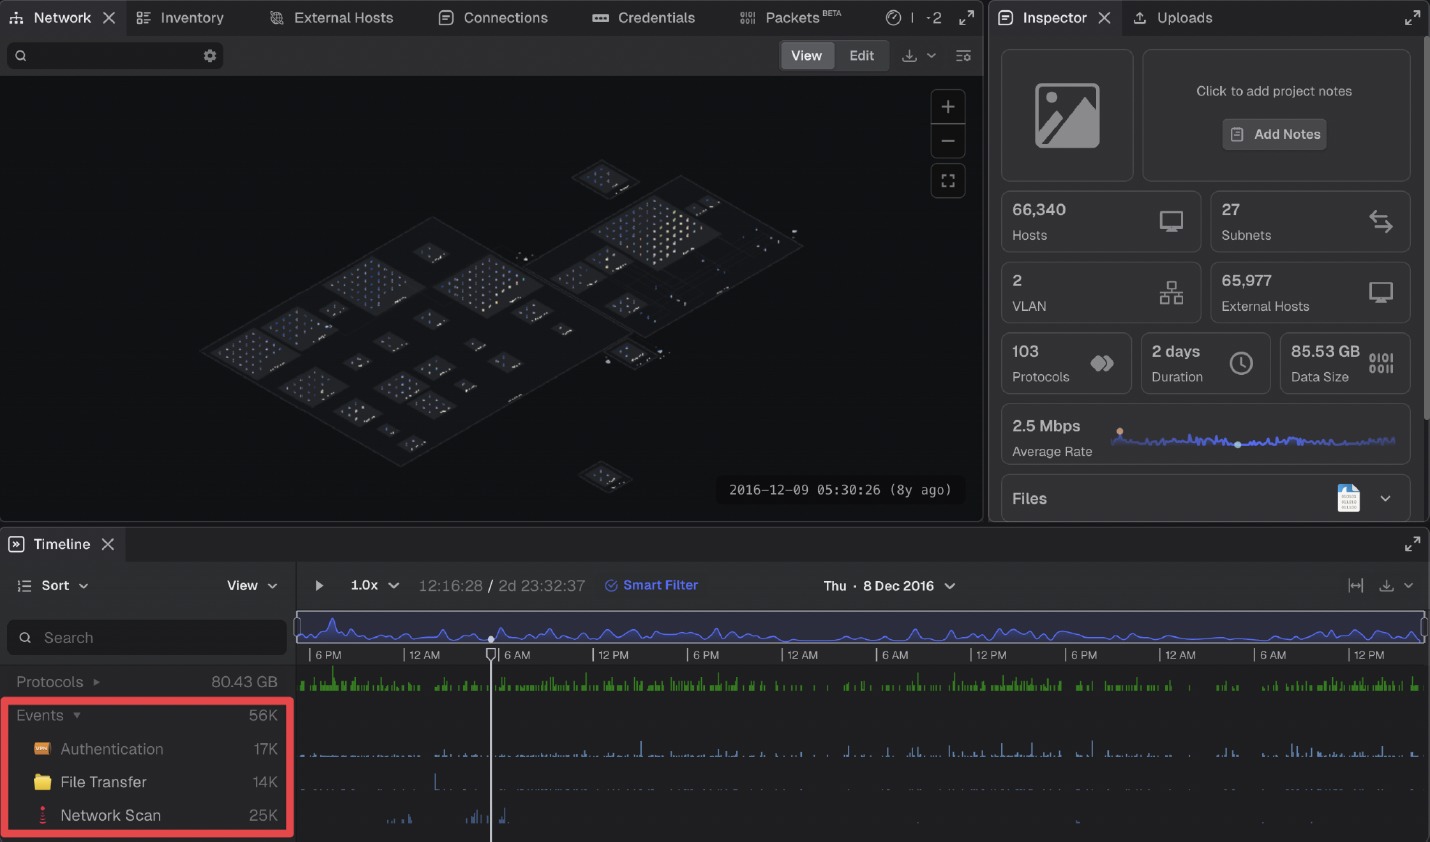Screen dimensions: 1430x842
Task: Toggle the Smart Filter option
Action: tap(651, 586)
